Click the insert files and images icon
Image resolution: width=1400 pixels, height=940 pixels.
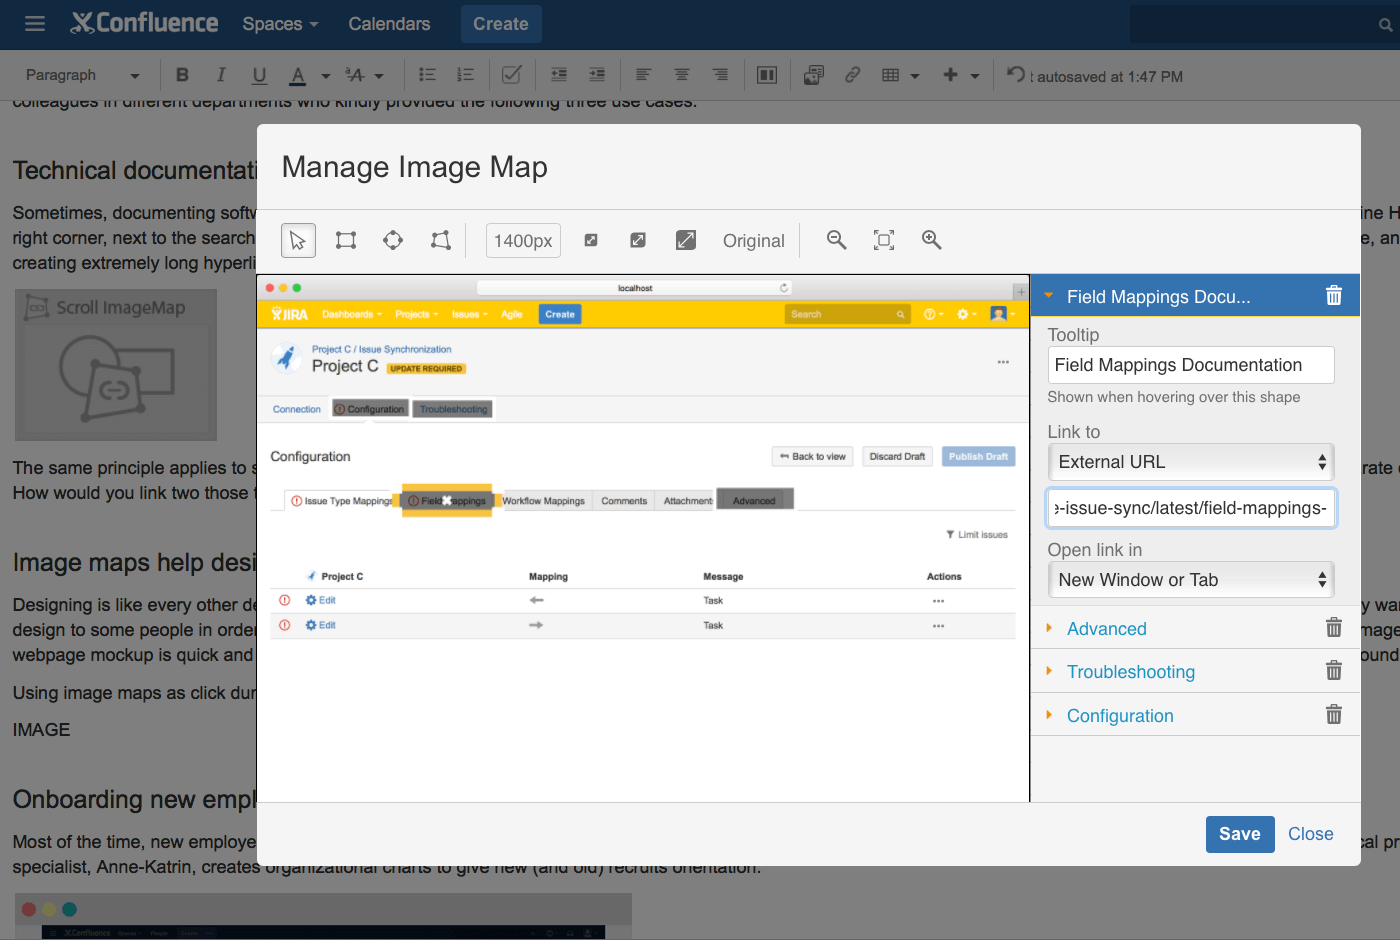[x=814, y=75]
